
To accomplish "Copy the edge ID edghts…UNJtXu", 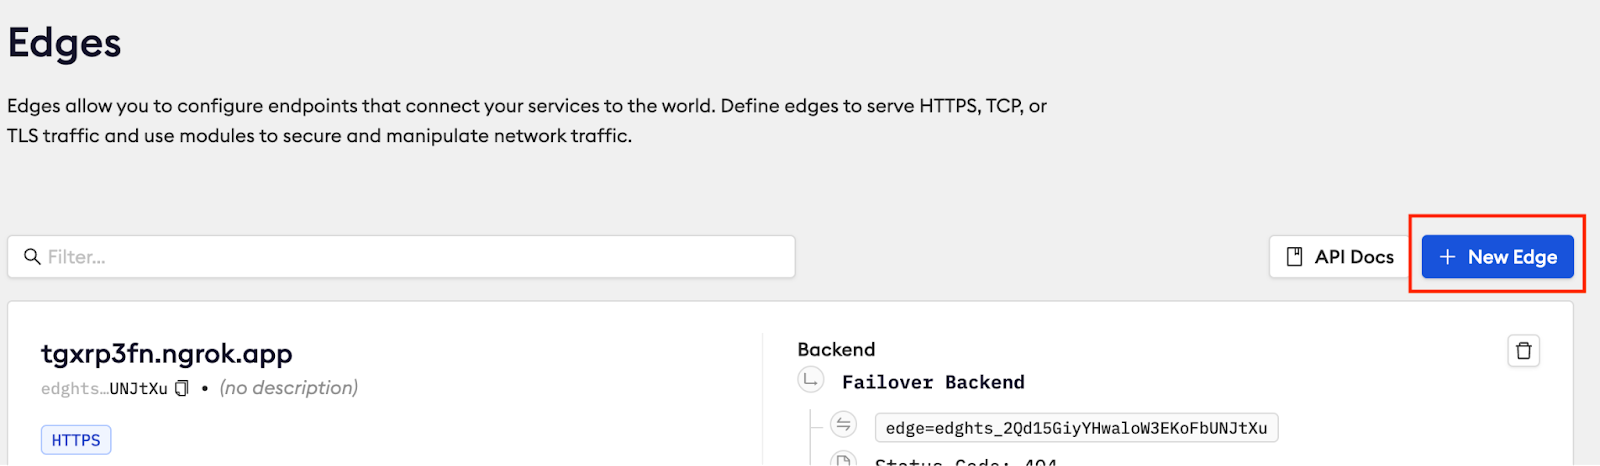I will click(182, 388).
